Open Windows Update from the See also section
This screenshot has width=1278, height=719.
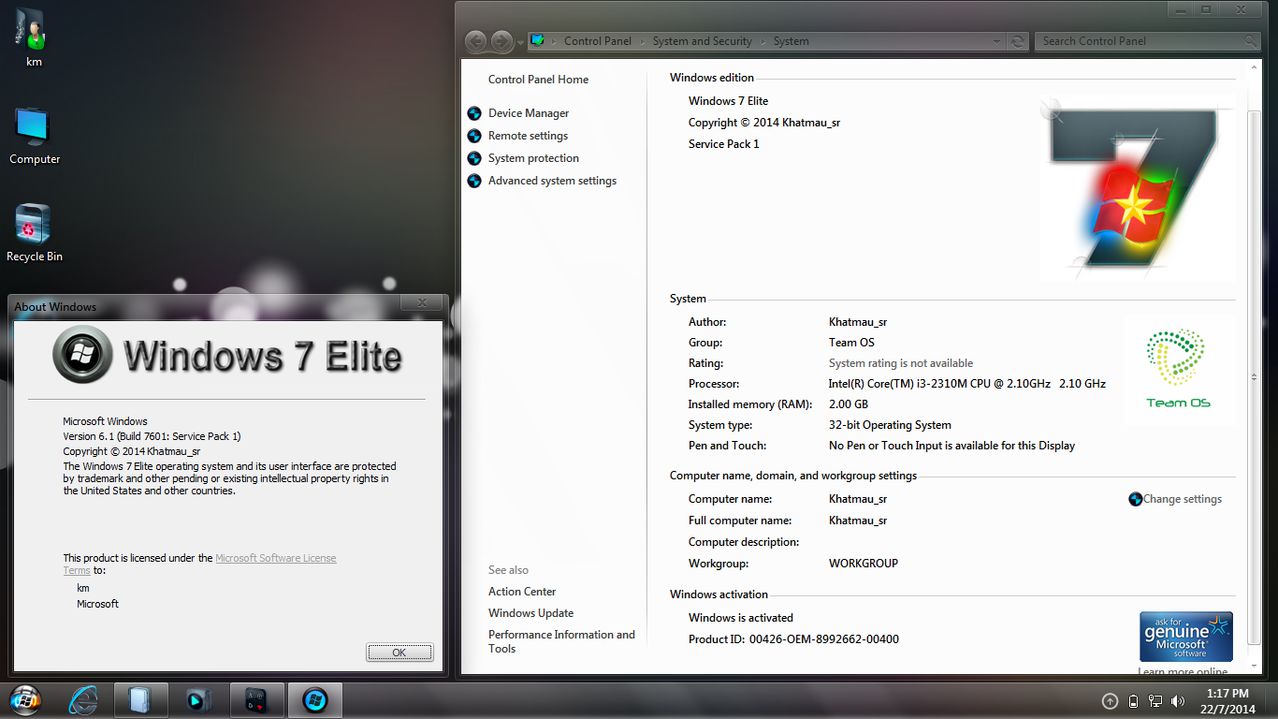click(530, 612)
